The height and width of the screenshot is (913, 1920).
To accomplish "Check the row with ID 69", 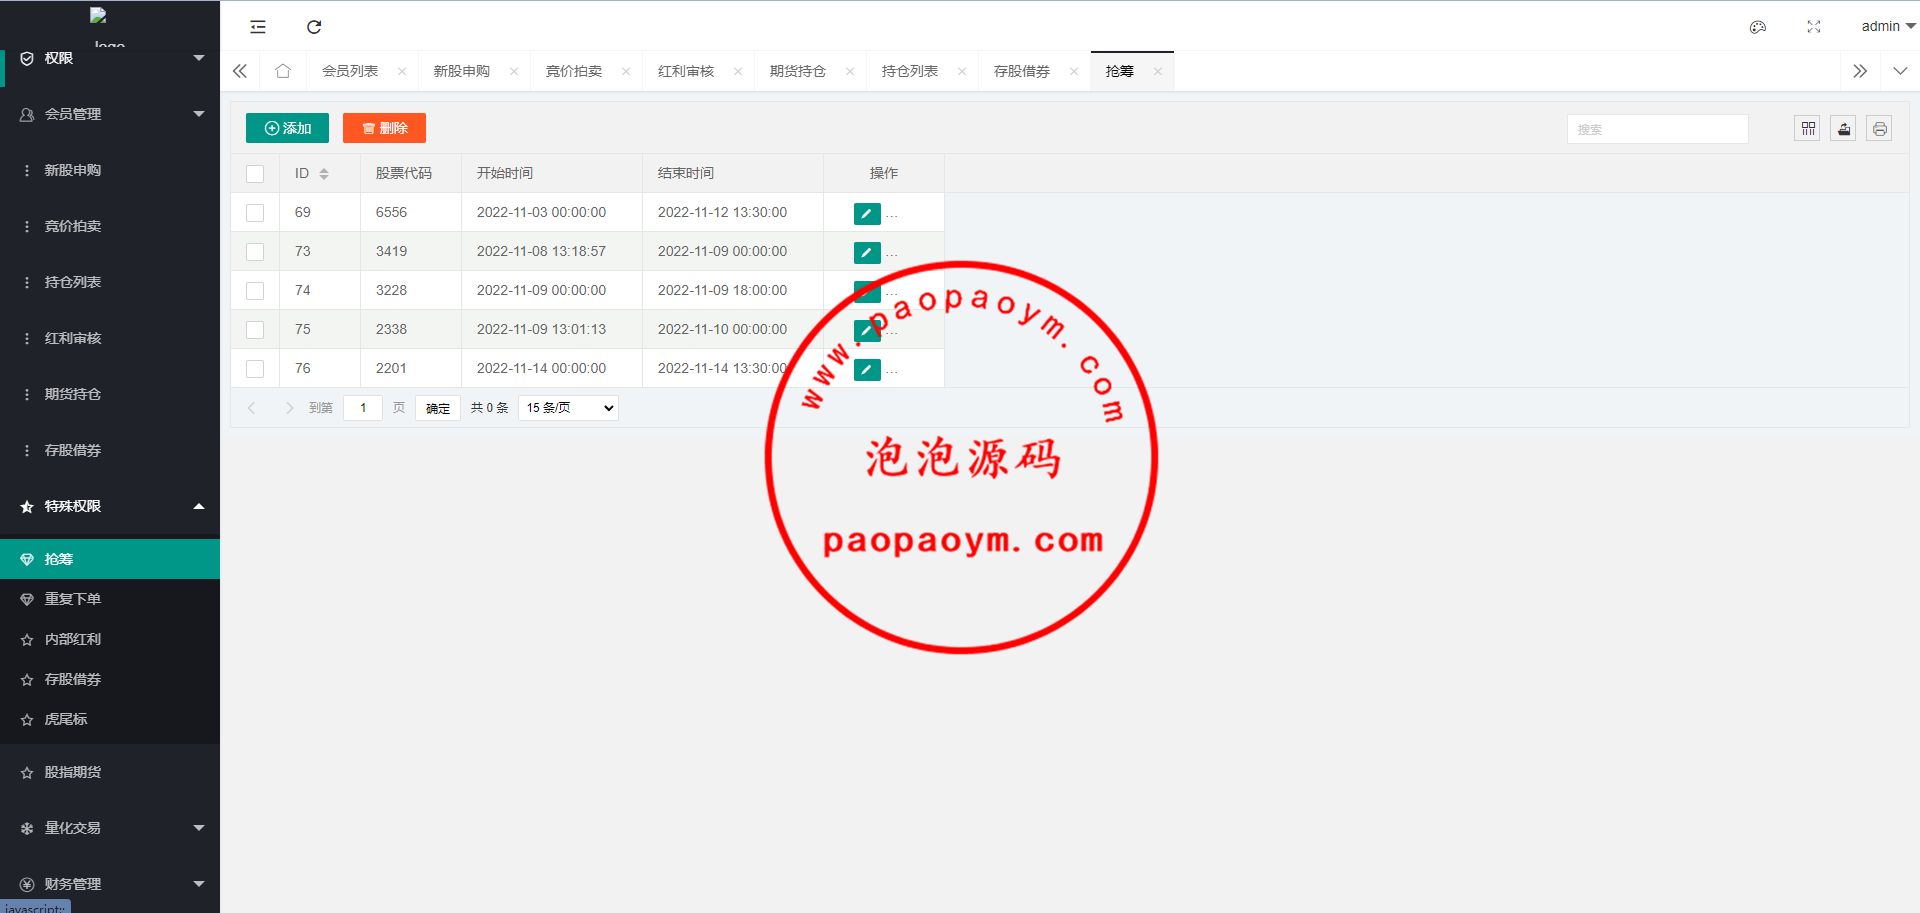I will (x=255, y=213).
